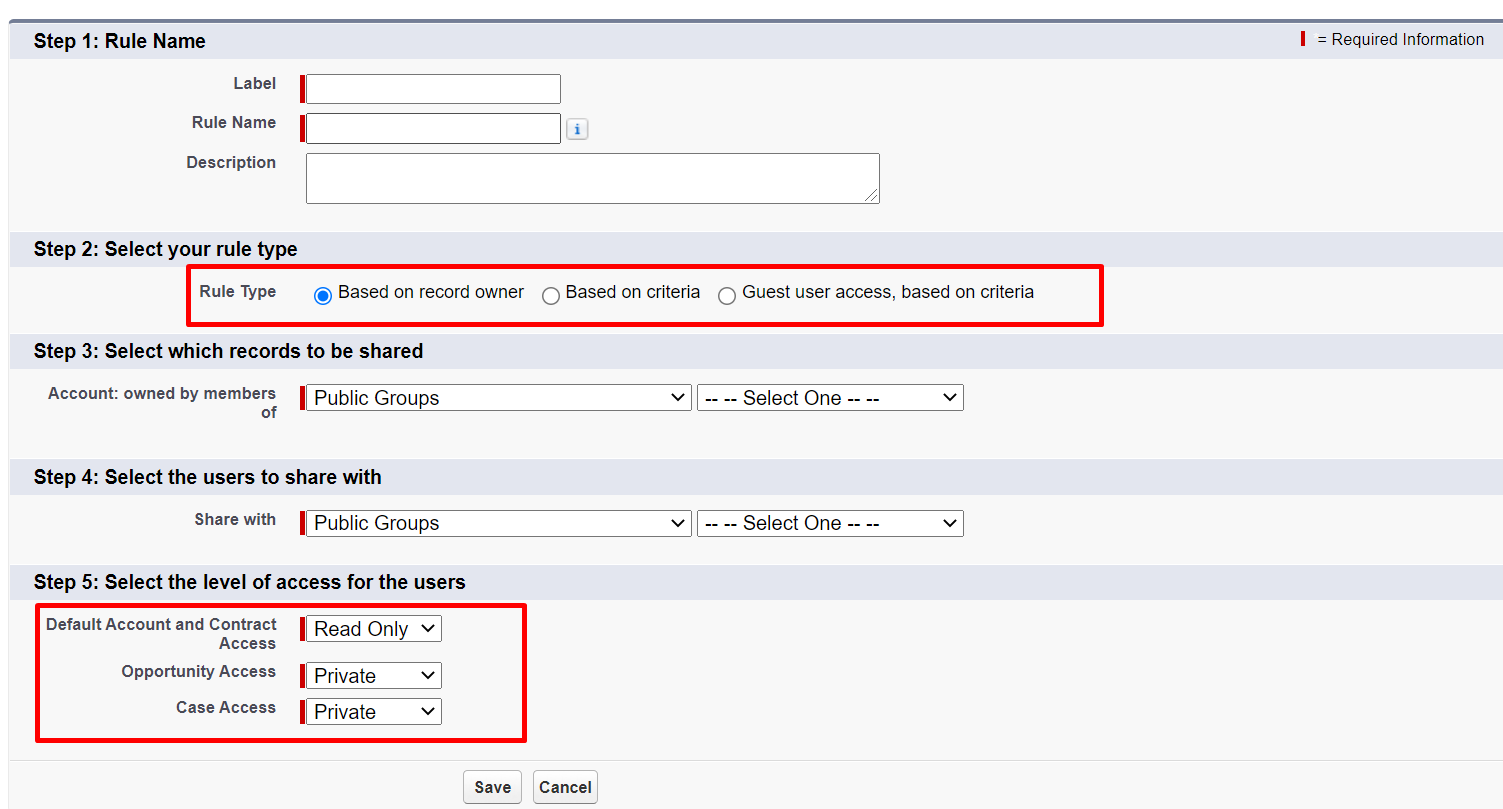1503x809 pixels.
Task: Click the Rule Name input box
Action: (x=430, y=128)
